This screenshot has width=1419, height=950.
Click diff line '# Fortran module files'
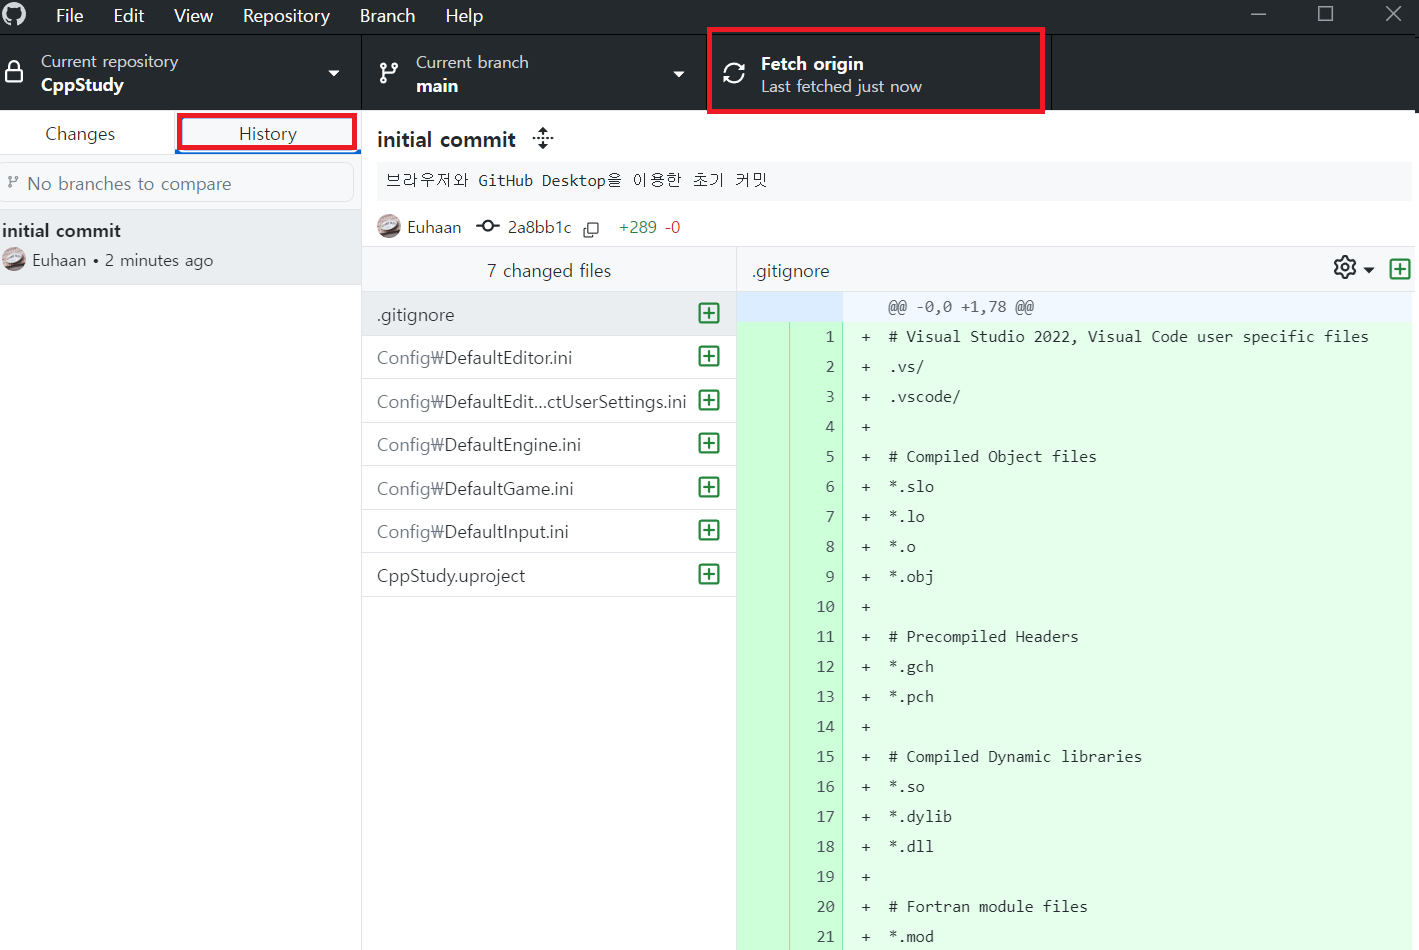pos(988,907)
